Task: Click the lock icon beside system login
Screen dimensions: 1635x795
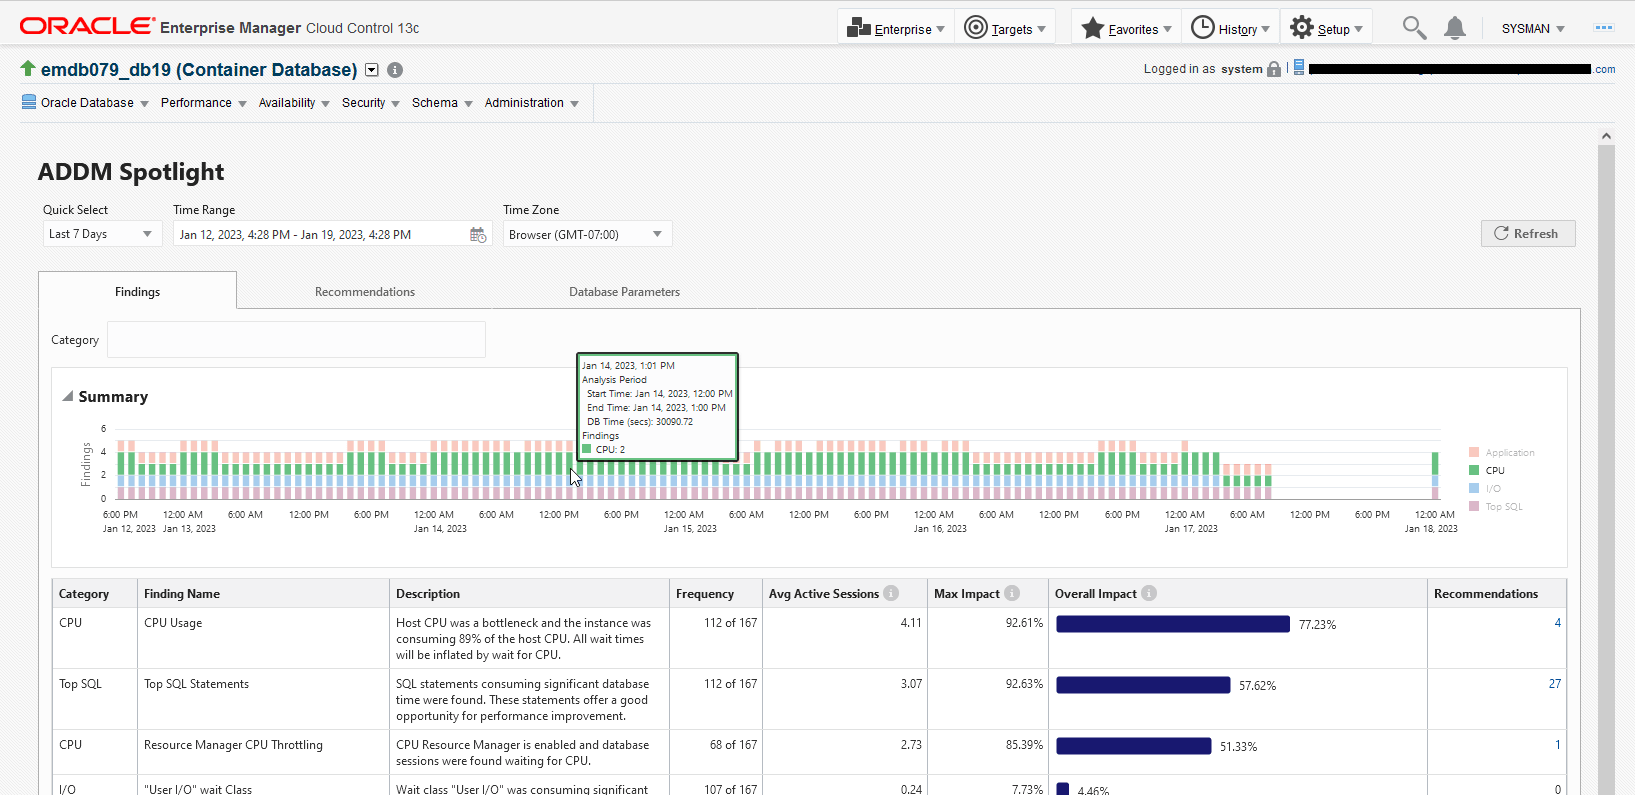Action: tap(1274, 69)
